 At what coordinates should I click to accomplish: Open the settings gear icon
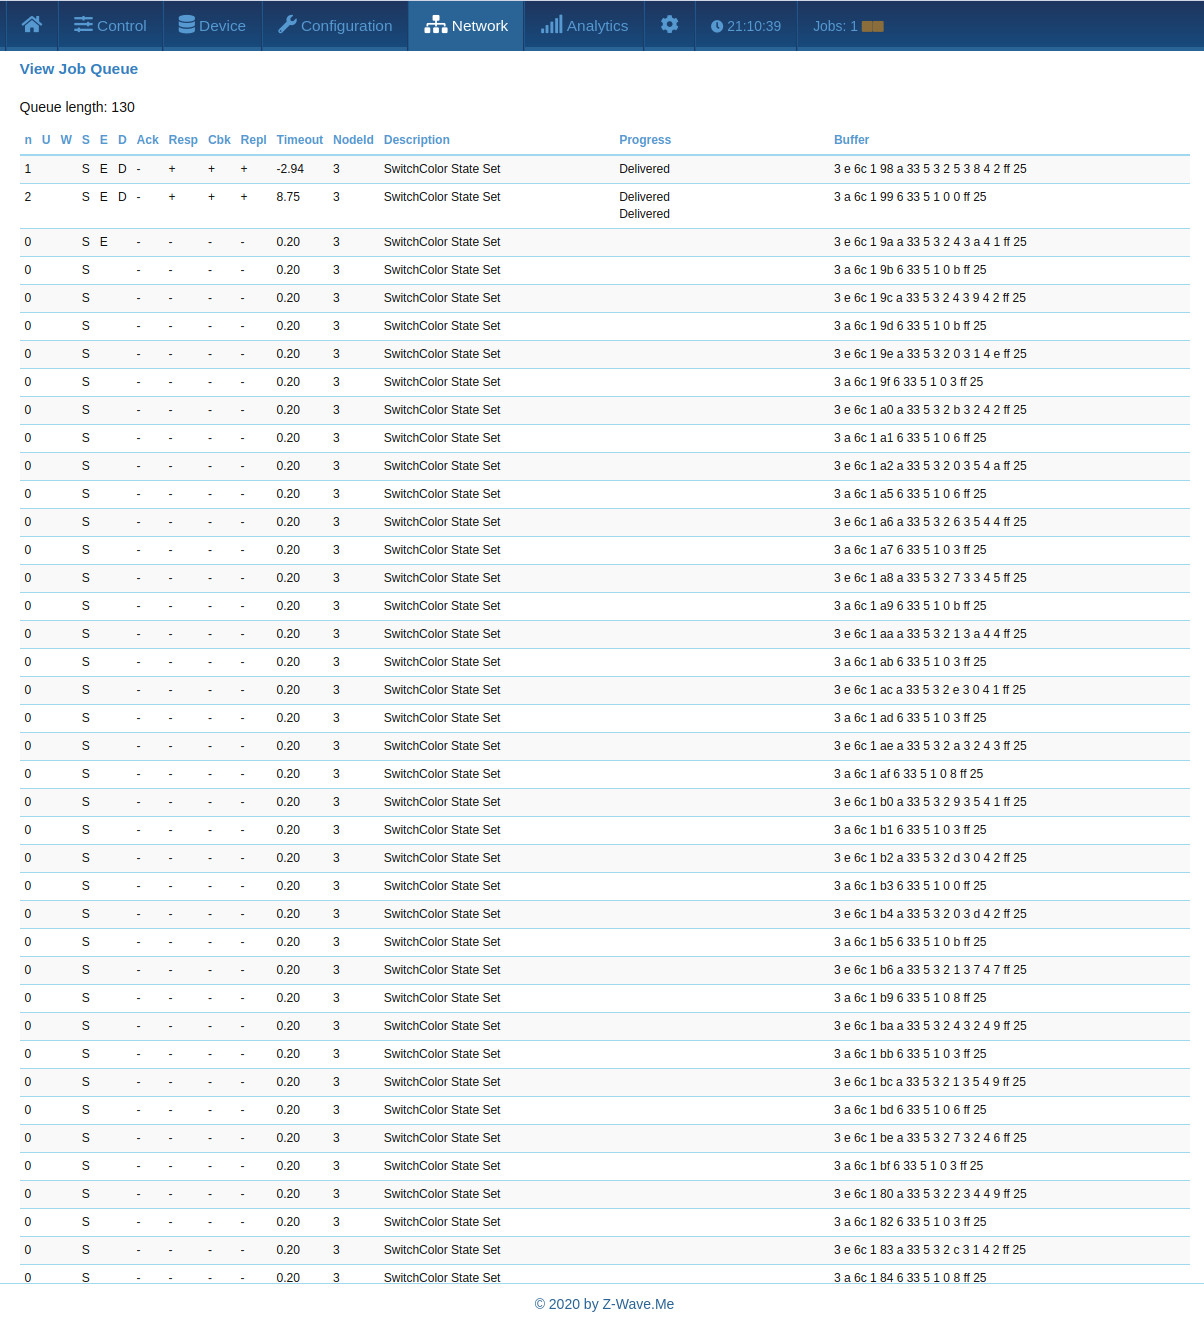669,25
